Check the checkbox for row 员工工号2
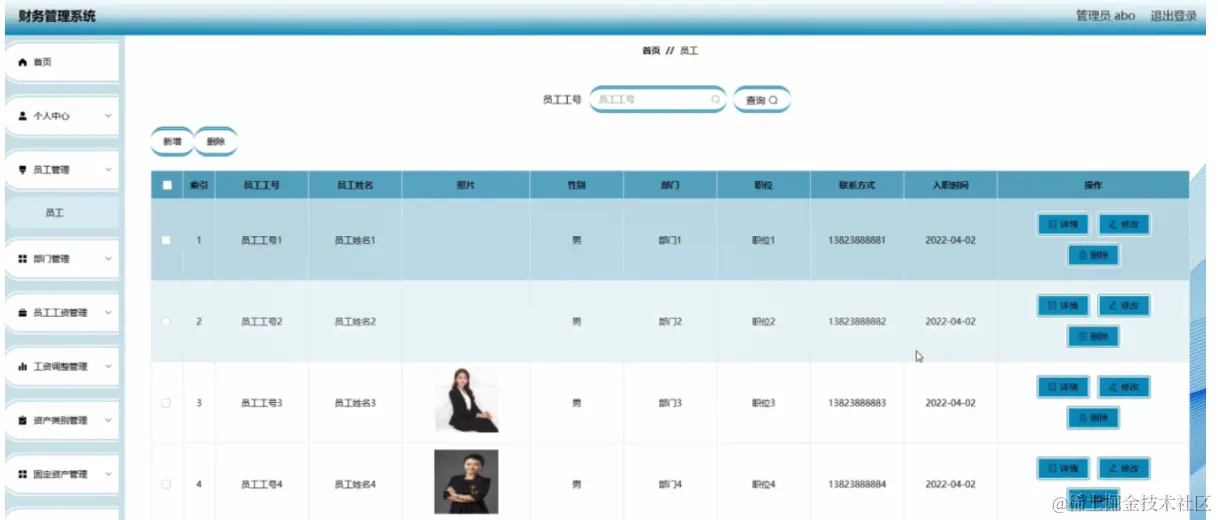The image size is (1218, 520). tap(166, 322)
